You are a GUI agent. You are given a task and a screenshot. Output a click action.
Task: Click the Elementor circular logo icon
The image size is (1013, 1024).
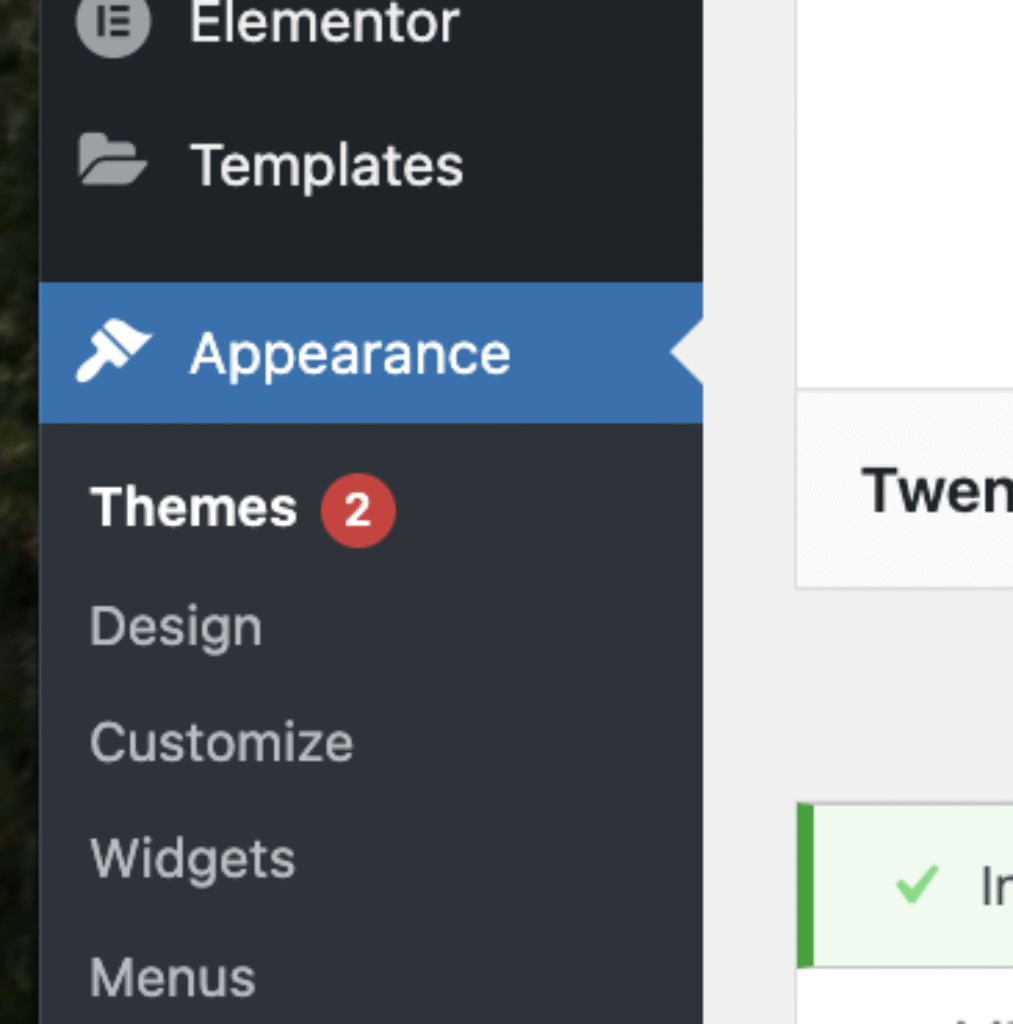[x=113, y=24]
